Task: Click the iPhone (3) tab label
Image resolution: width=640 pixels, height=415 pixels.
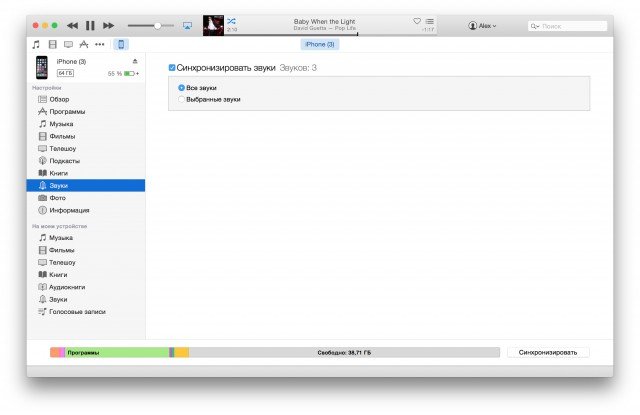Action: (319, 45)
